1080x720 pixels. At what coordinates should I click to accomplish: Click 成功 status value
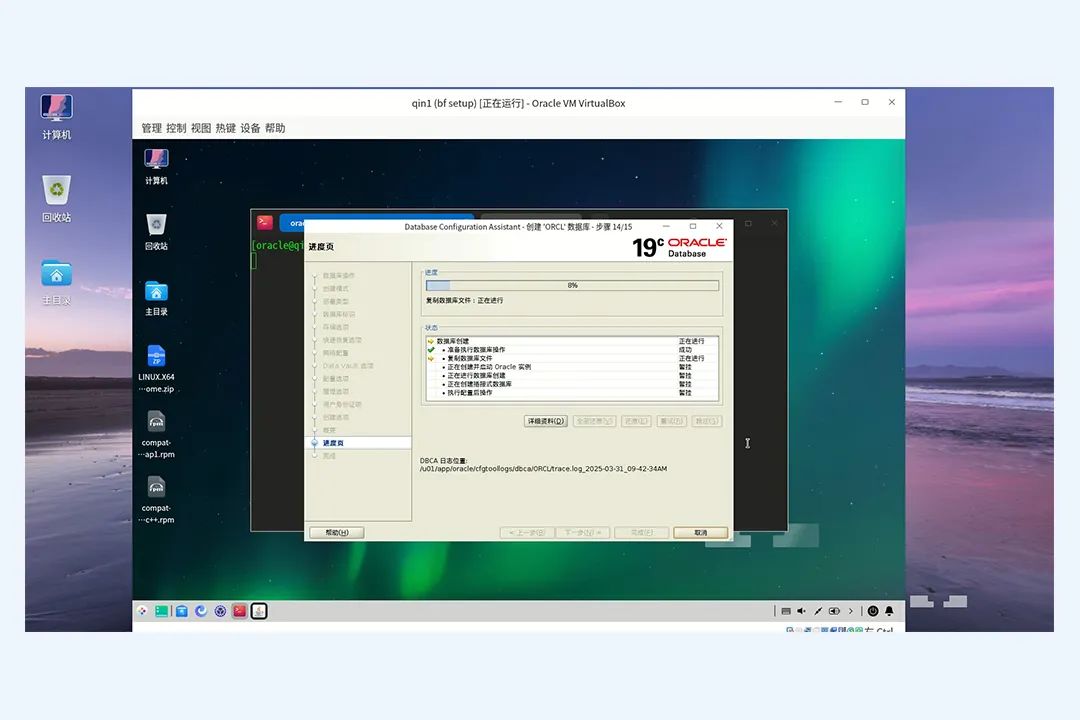pos(685,349)
